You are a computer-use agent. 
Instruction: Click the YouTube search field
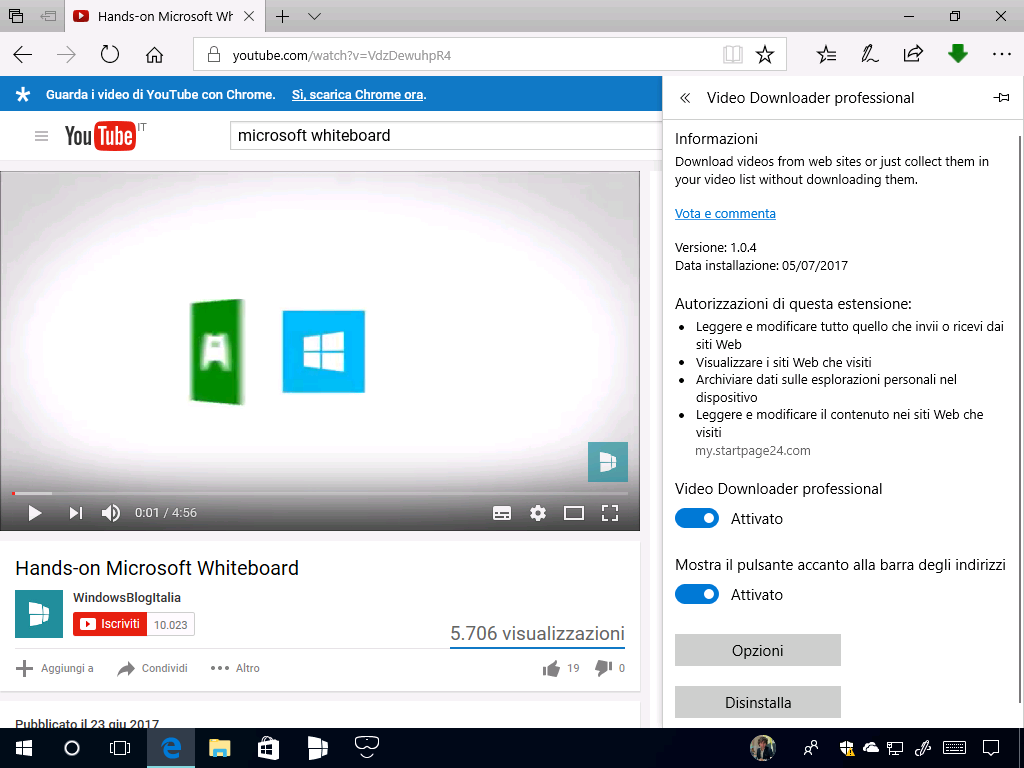(446, 136)
